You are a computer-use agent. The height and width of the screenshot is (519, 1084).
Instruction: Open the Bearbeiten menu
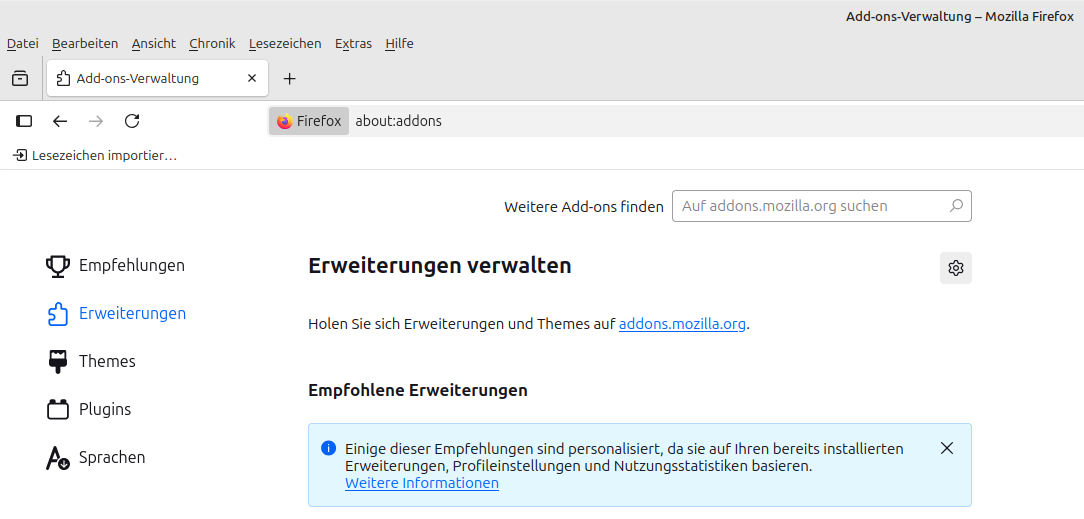[85, 44]
